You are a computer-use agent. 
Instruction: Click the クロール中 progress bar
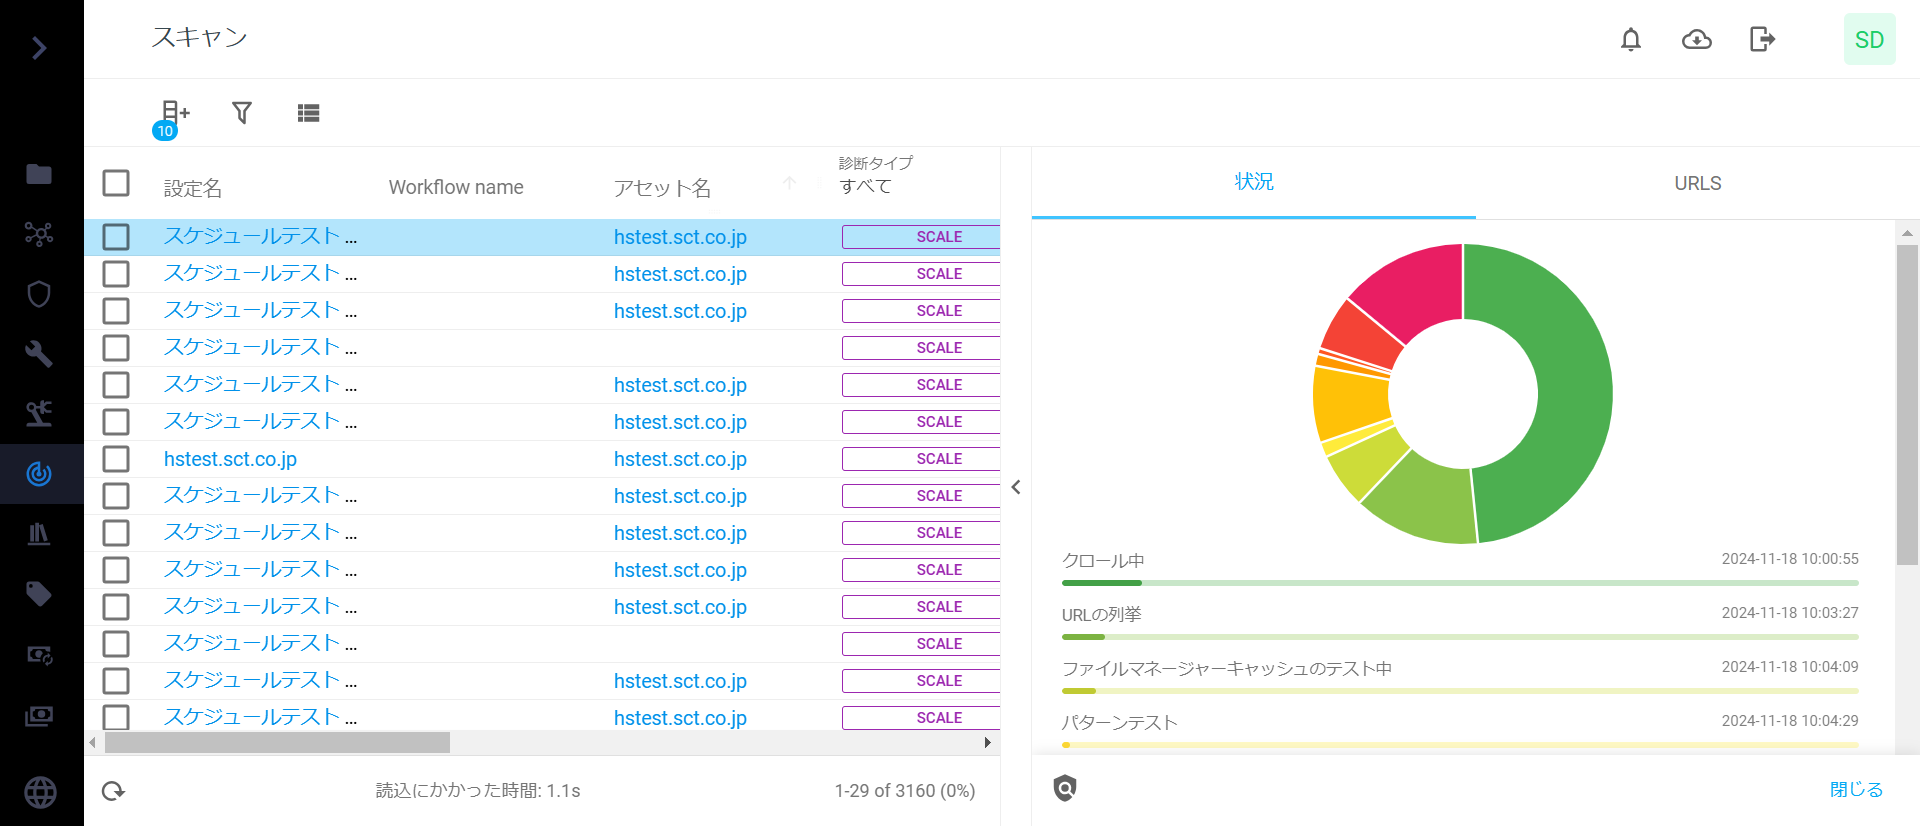(1460, 583)
